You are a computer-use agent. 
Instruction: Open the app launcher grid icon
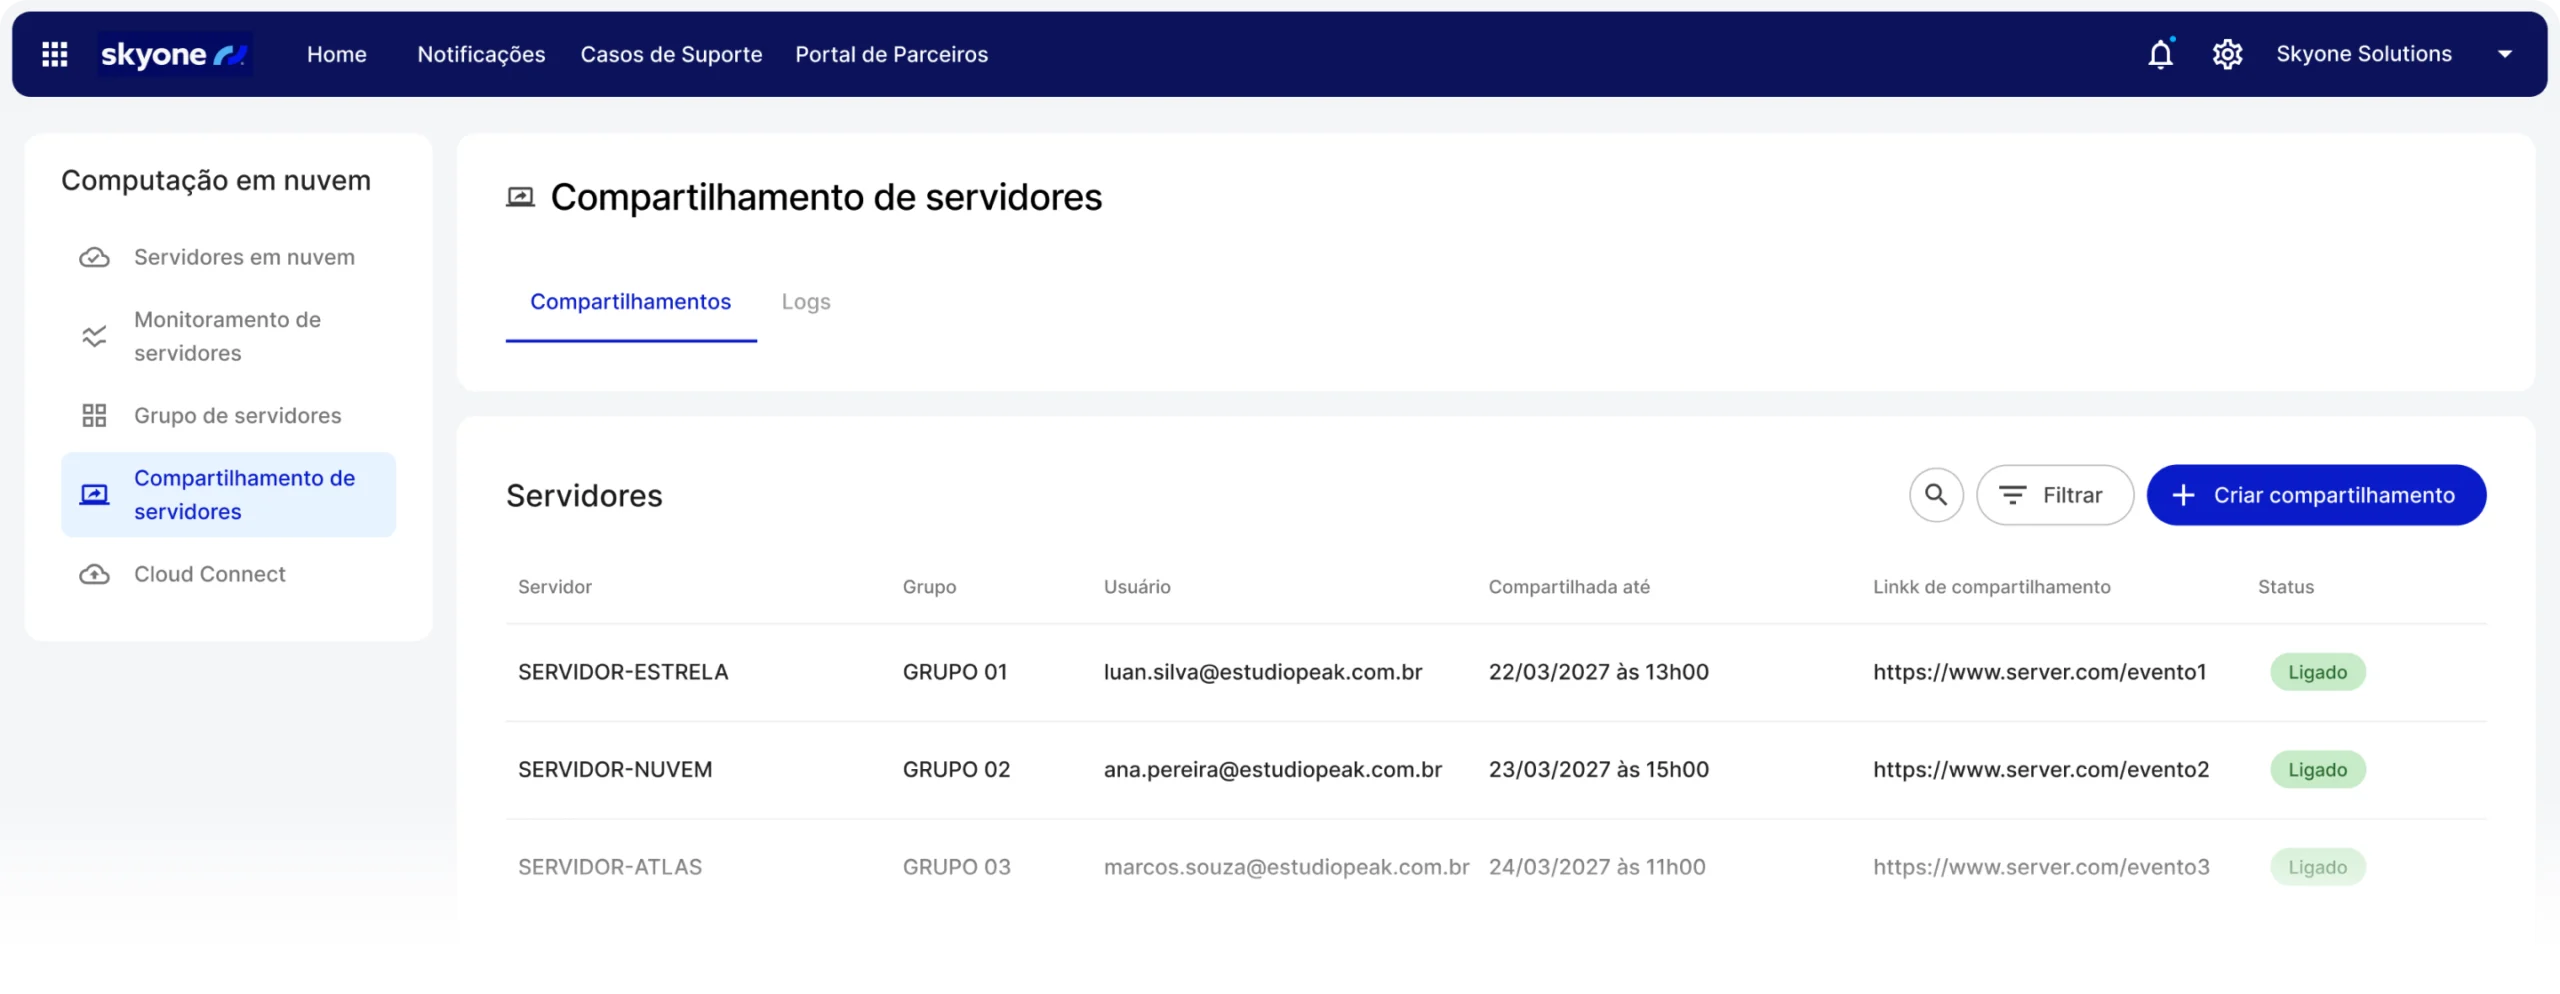click(x=55, y=54)
